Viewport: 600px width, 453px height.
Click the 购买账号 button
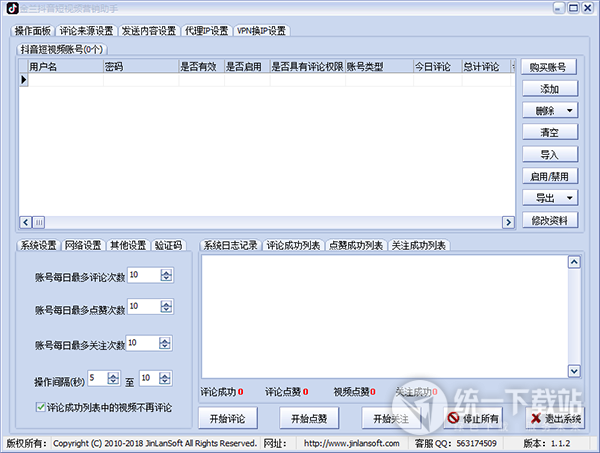coord(549,67)
